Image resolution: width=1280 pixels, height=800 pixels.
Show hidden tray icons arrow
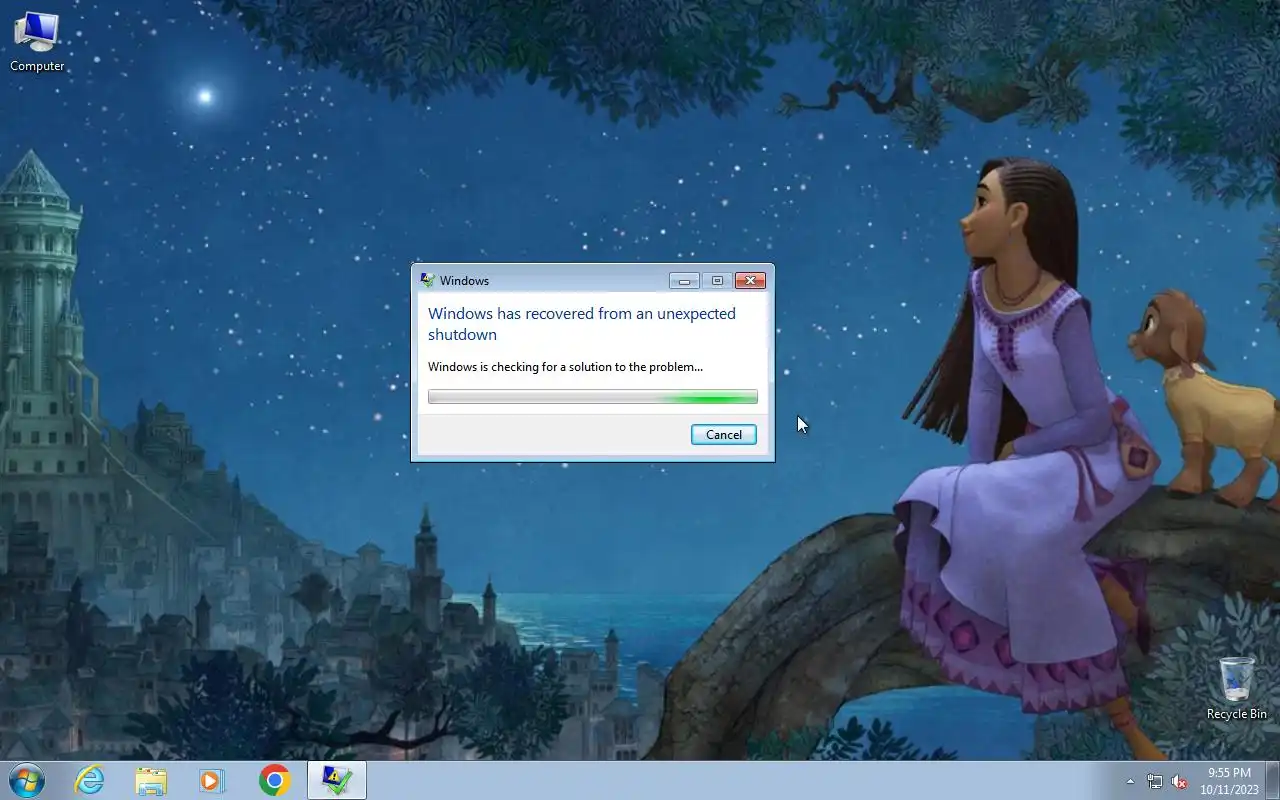tap(1131, 781)
